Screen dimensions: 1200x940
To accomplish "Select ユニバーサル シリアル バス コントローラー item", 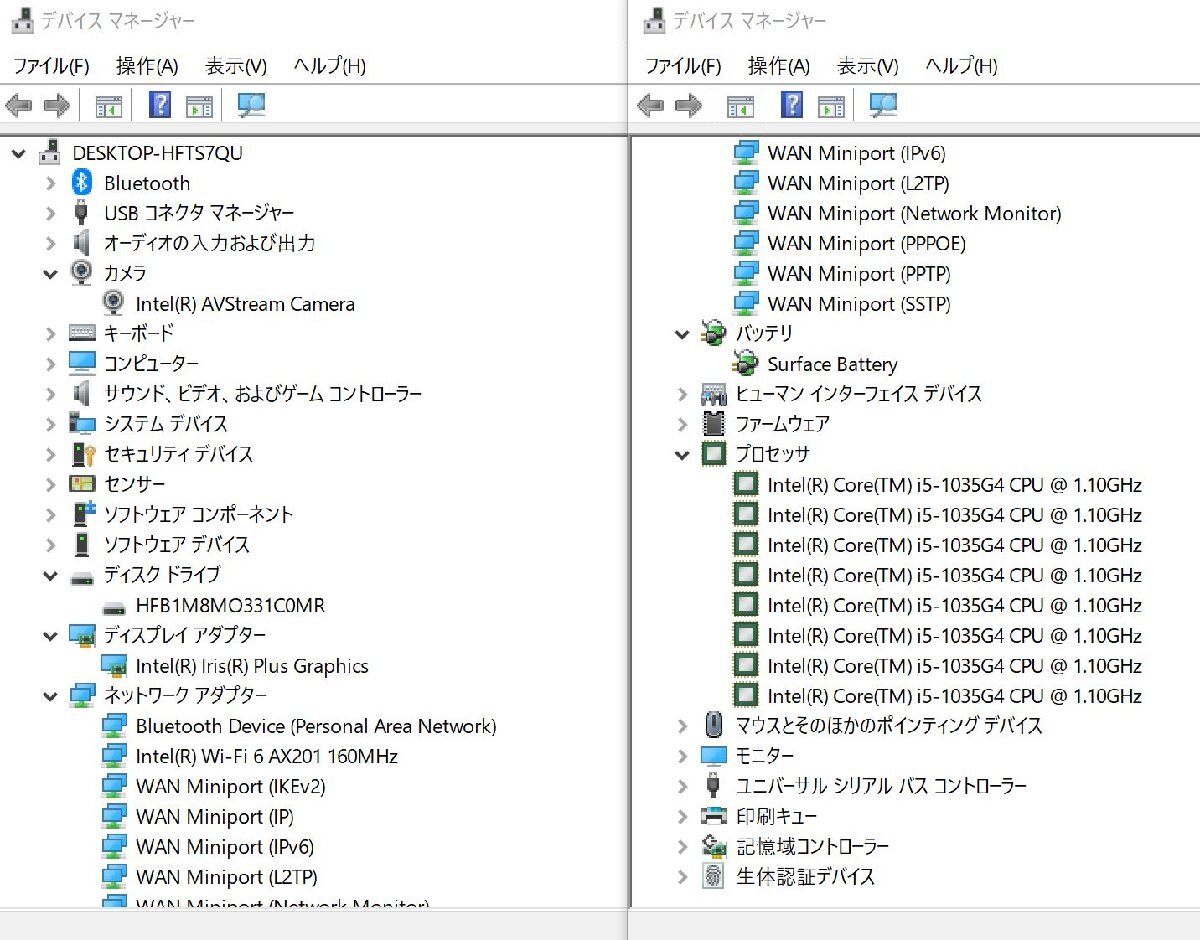I will pos(881,786).
